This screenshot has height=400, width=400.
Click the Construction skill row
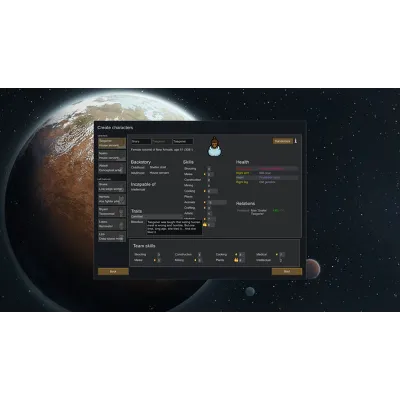197,180
